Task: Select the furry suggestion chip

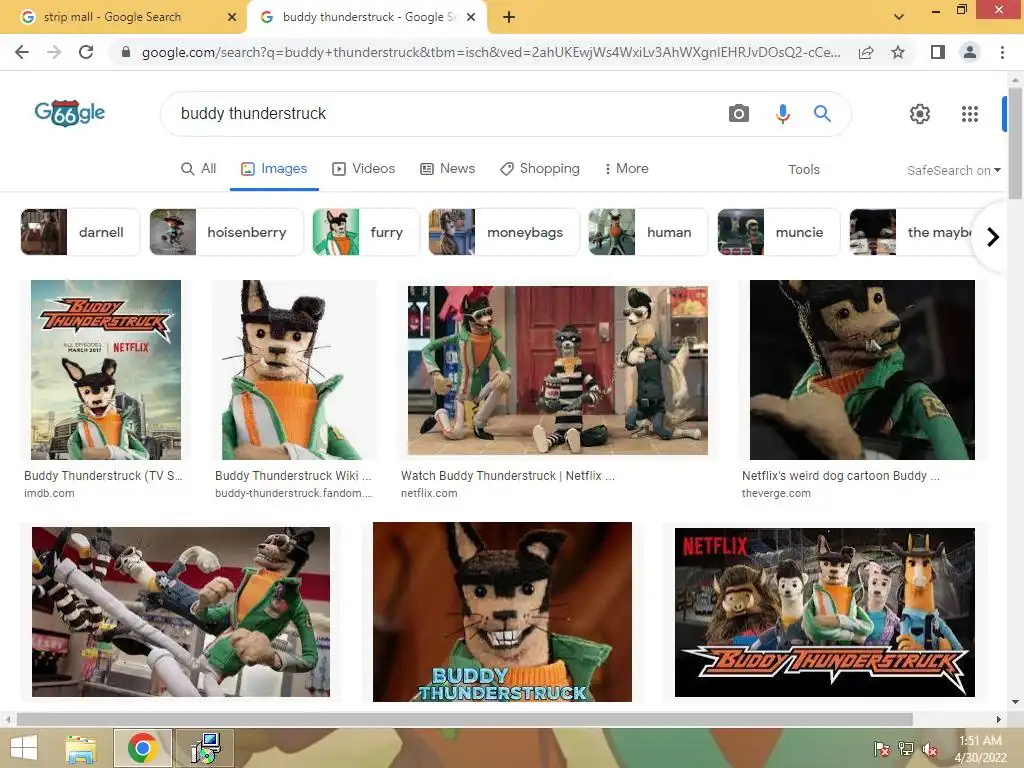Action: 366,232
